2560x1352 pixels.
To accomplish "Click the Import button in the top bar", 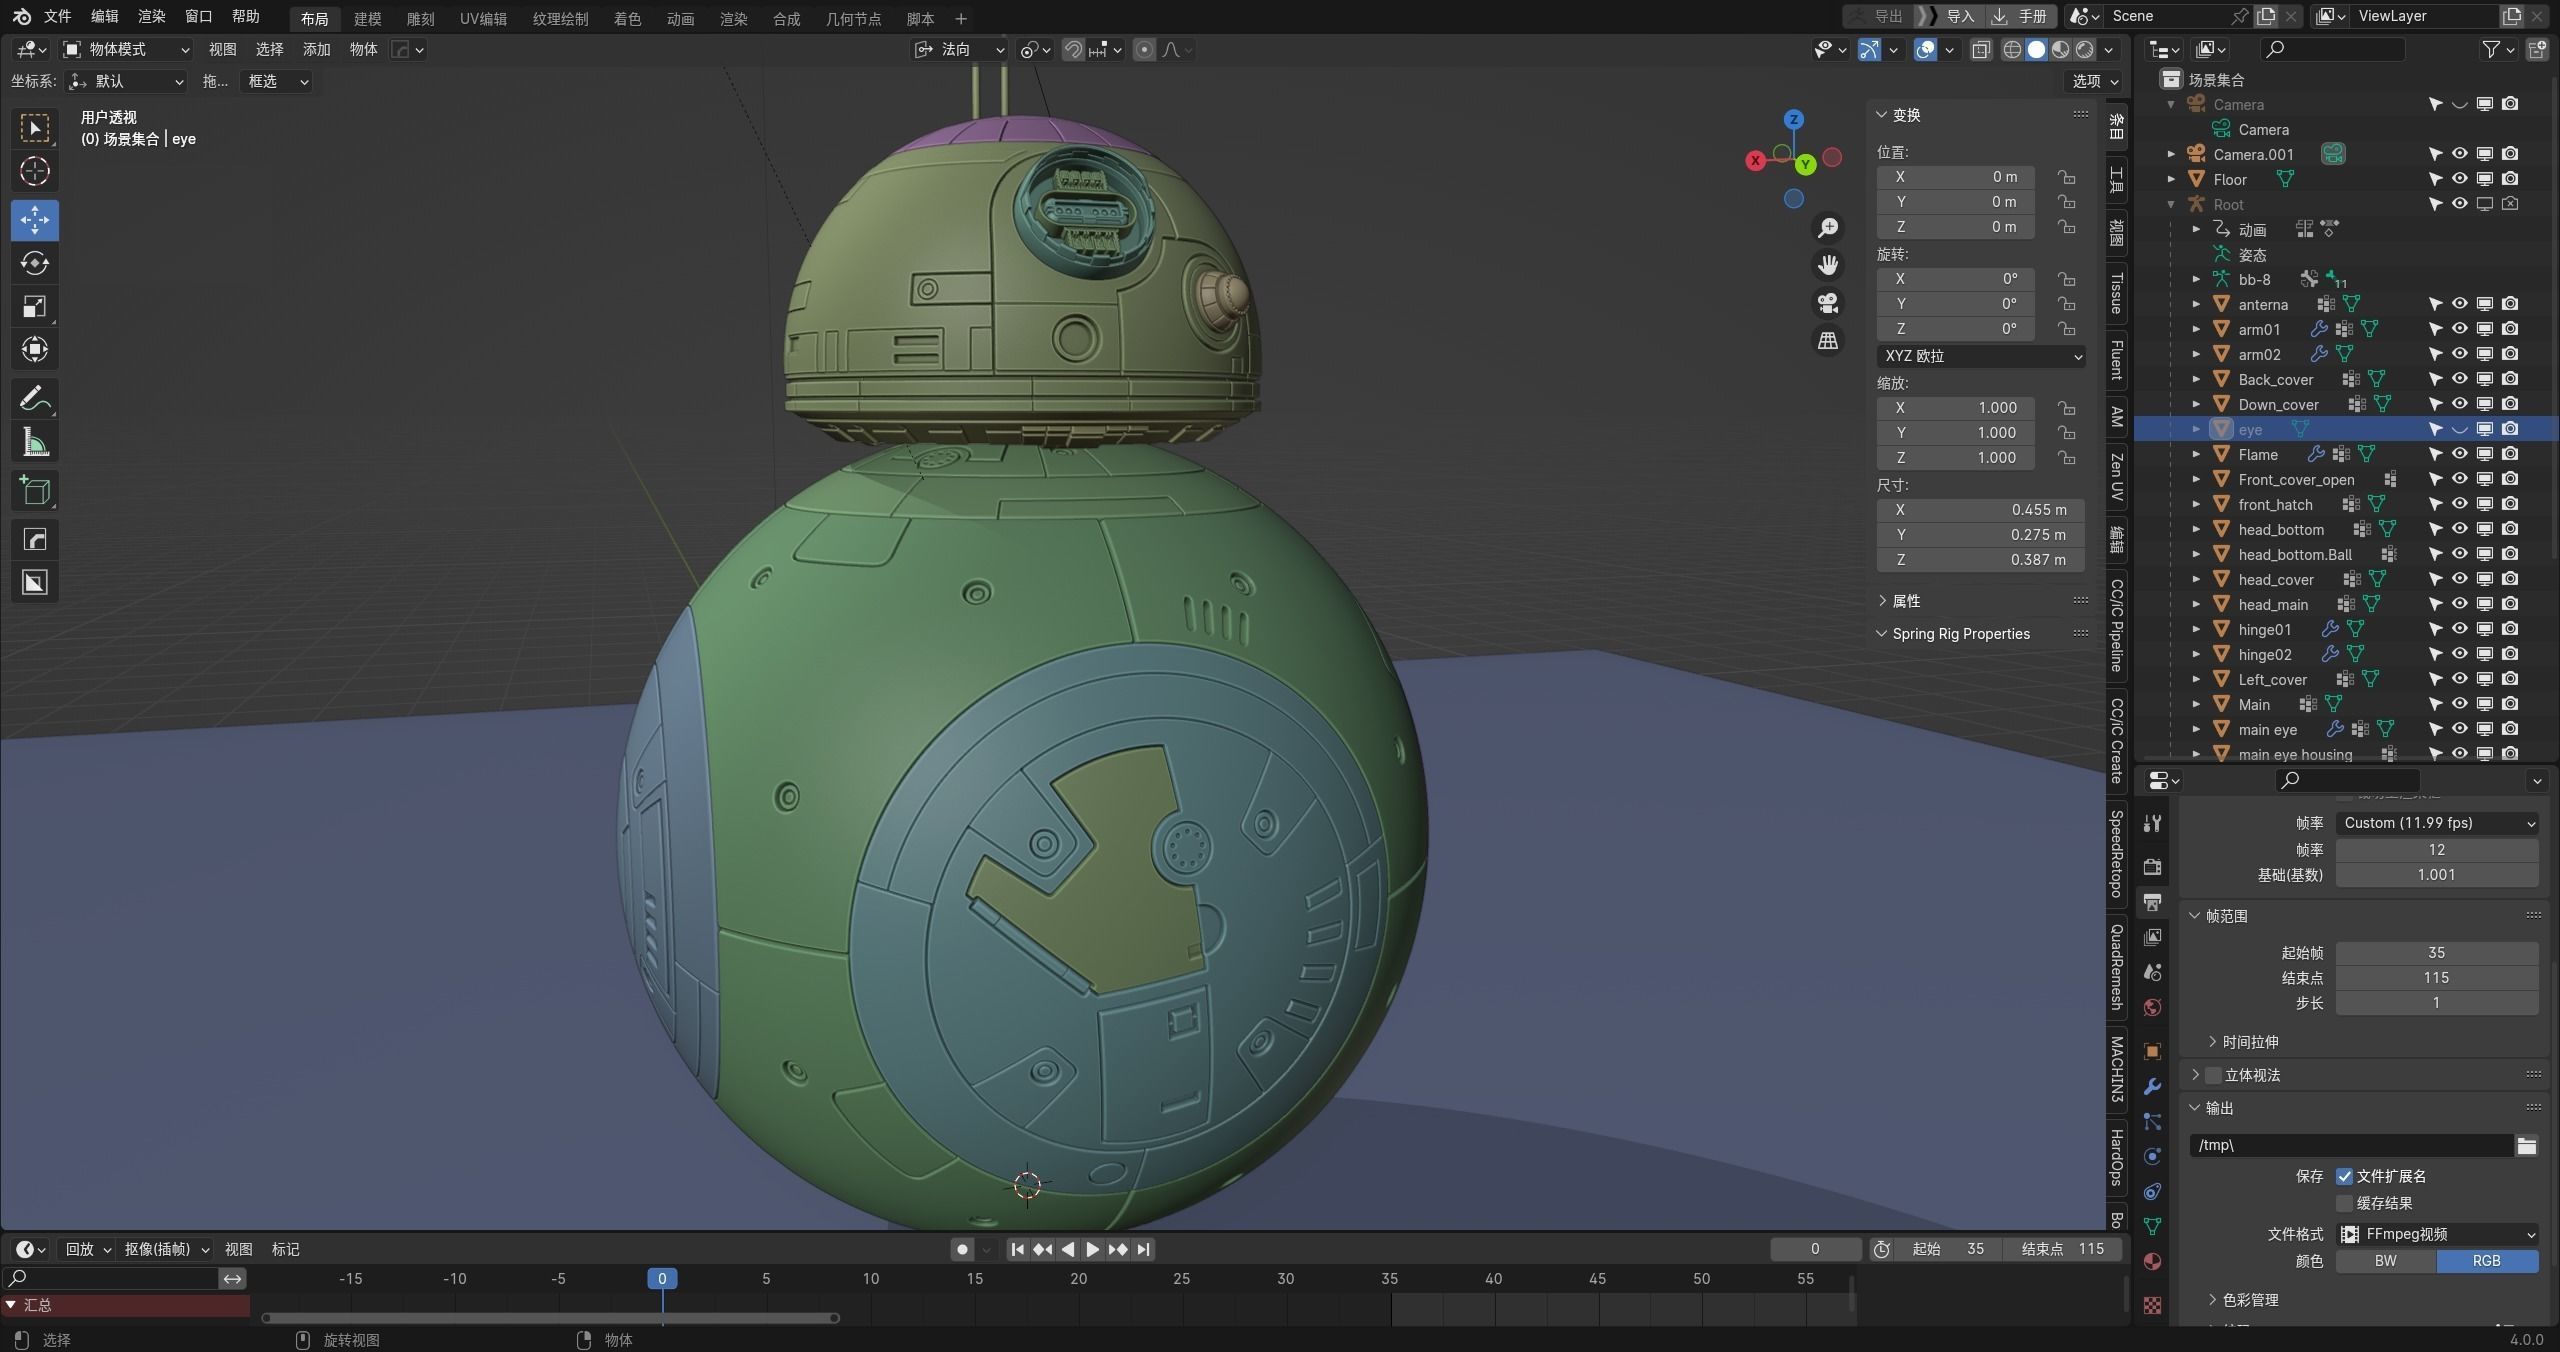I will pyautogui.click(x=1947, y=16).
